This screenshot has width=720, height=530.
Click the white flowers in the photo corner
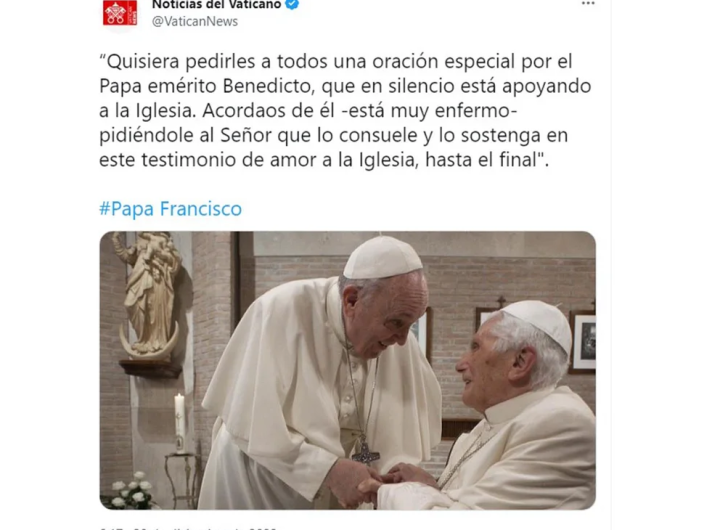pyautogui.click(x=129, y=492)
